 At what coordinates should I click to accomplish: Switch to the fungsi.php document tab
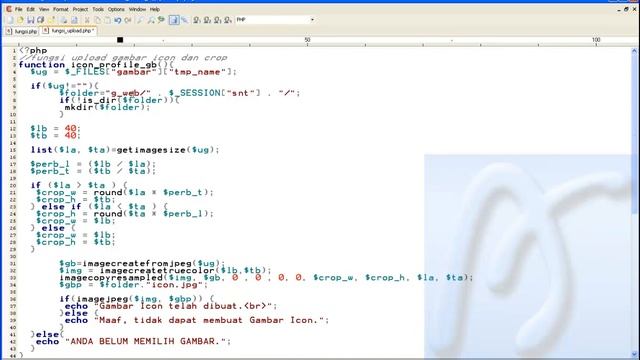point(22,31)
